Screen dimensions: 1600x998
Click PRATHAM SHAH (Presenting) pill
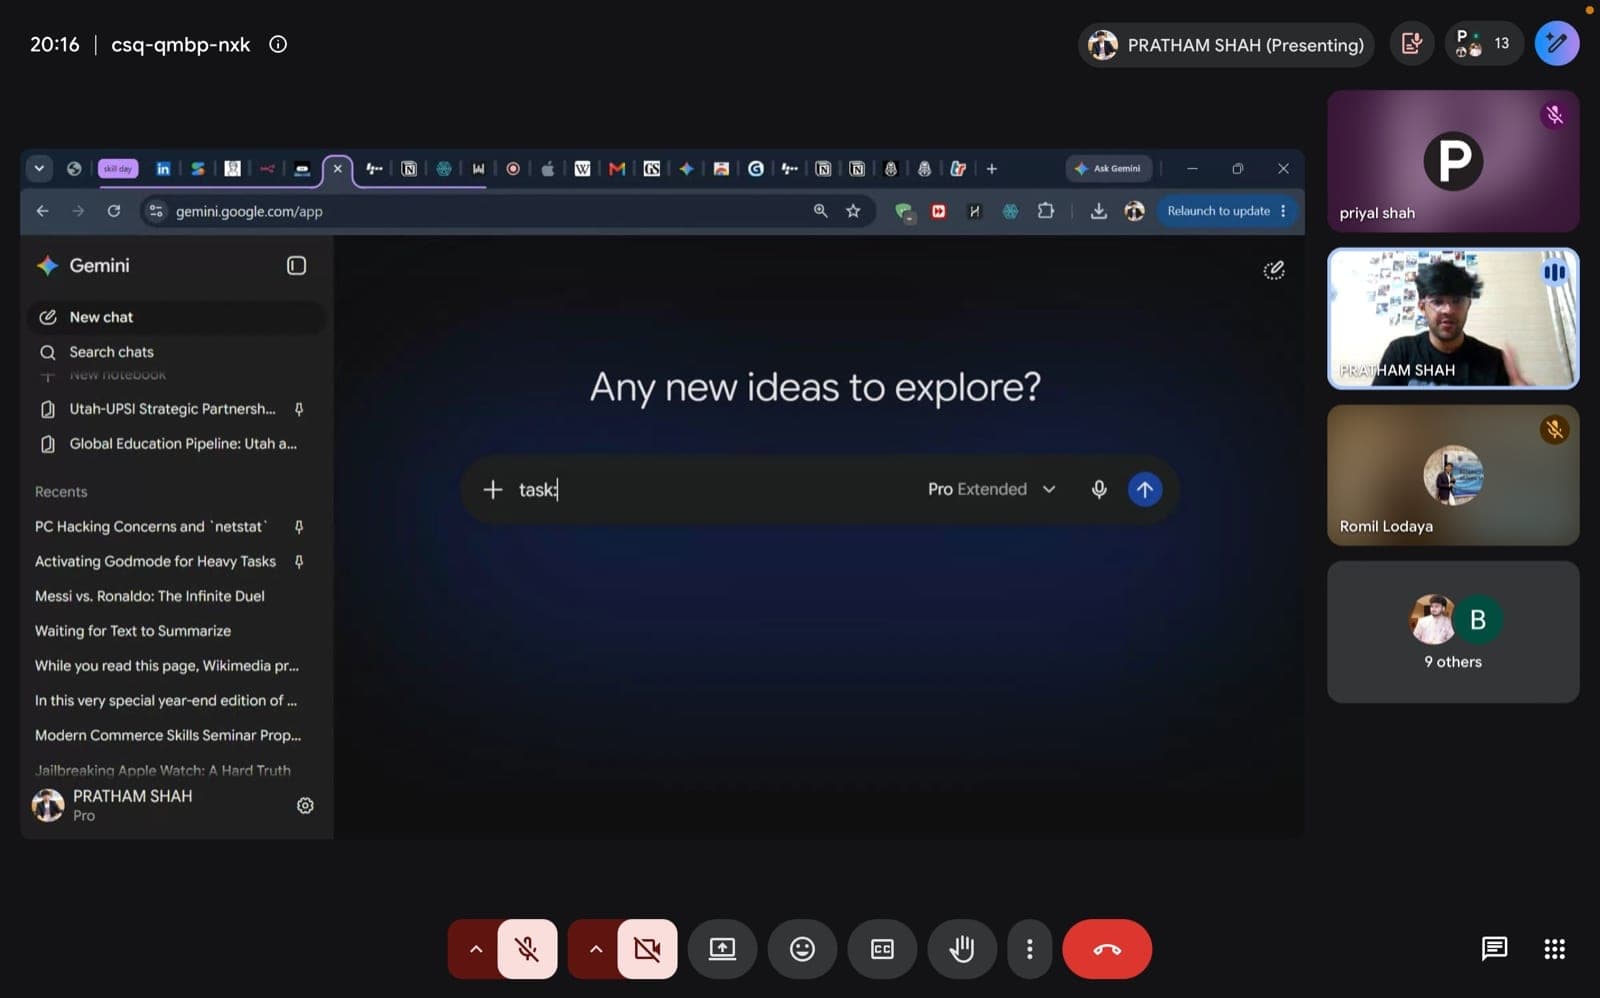(x=1226, y=45)
